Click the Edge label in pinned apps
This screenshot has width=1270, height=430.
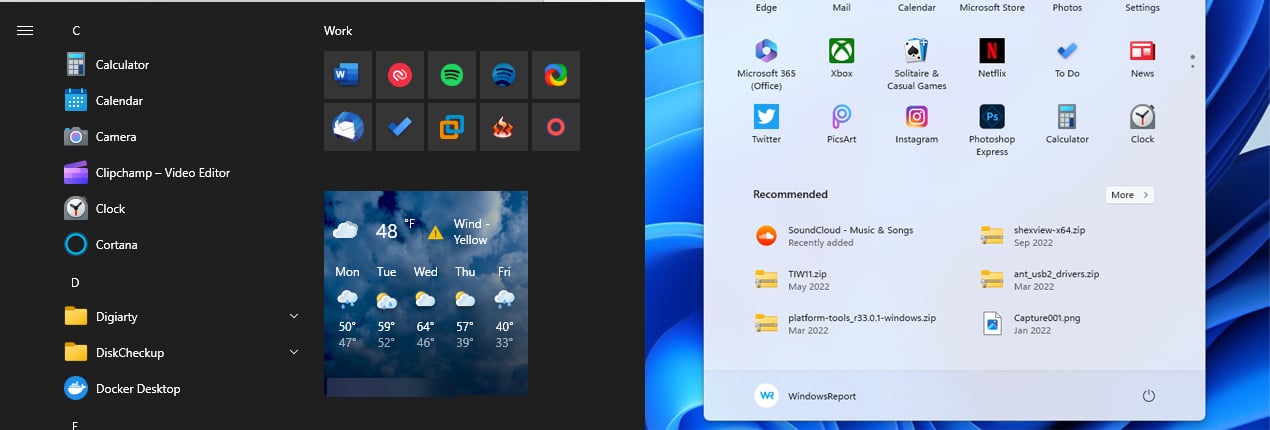pos(766,7)
